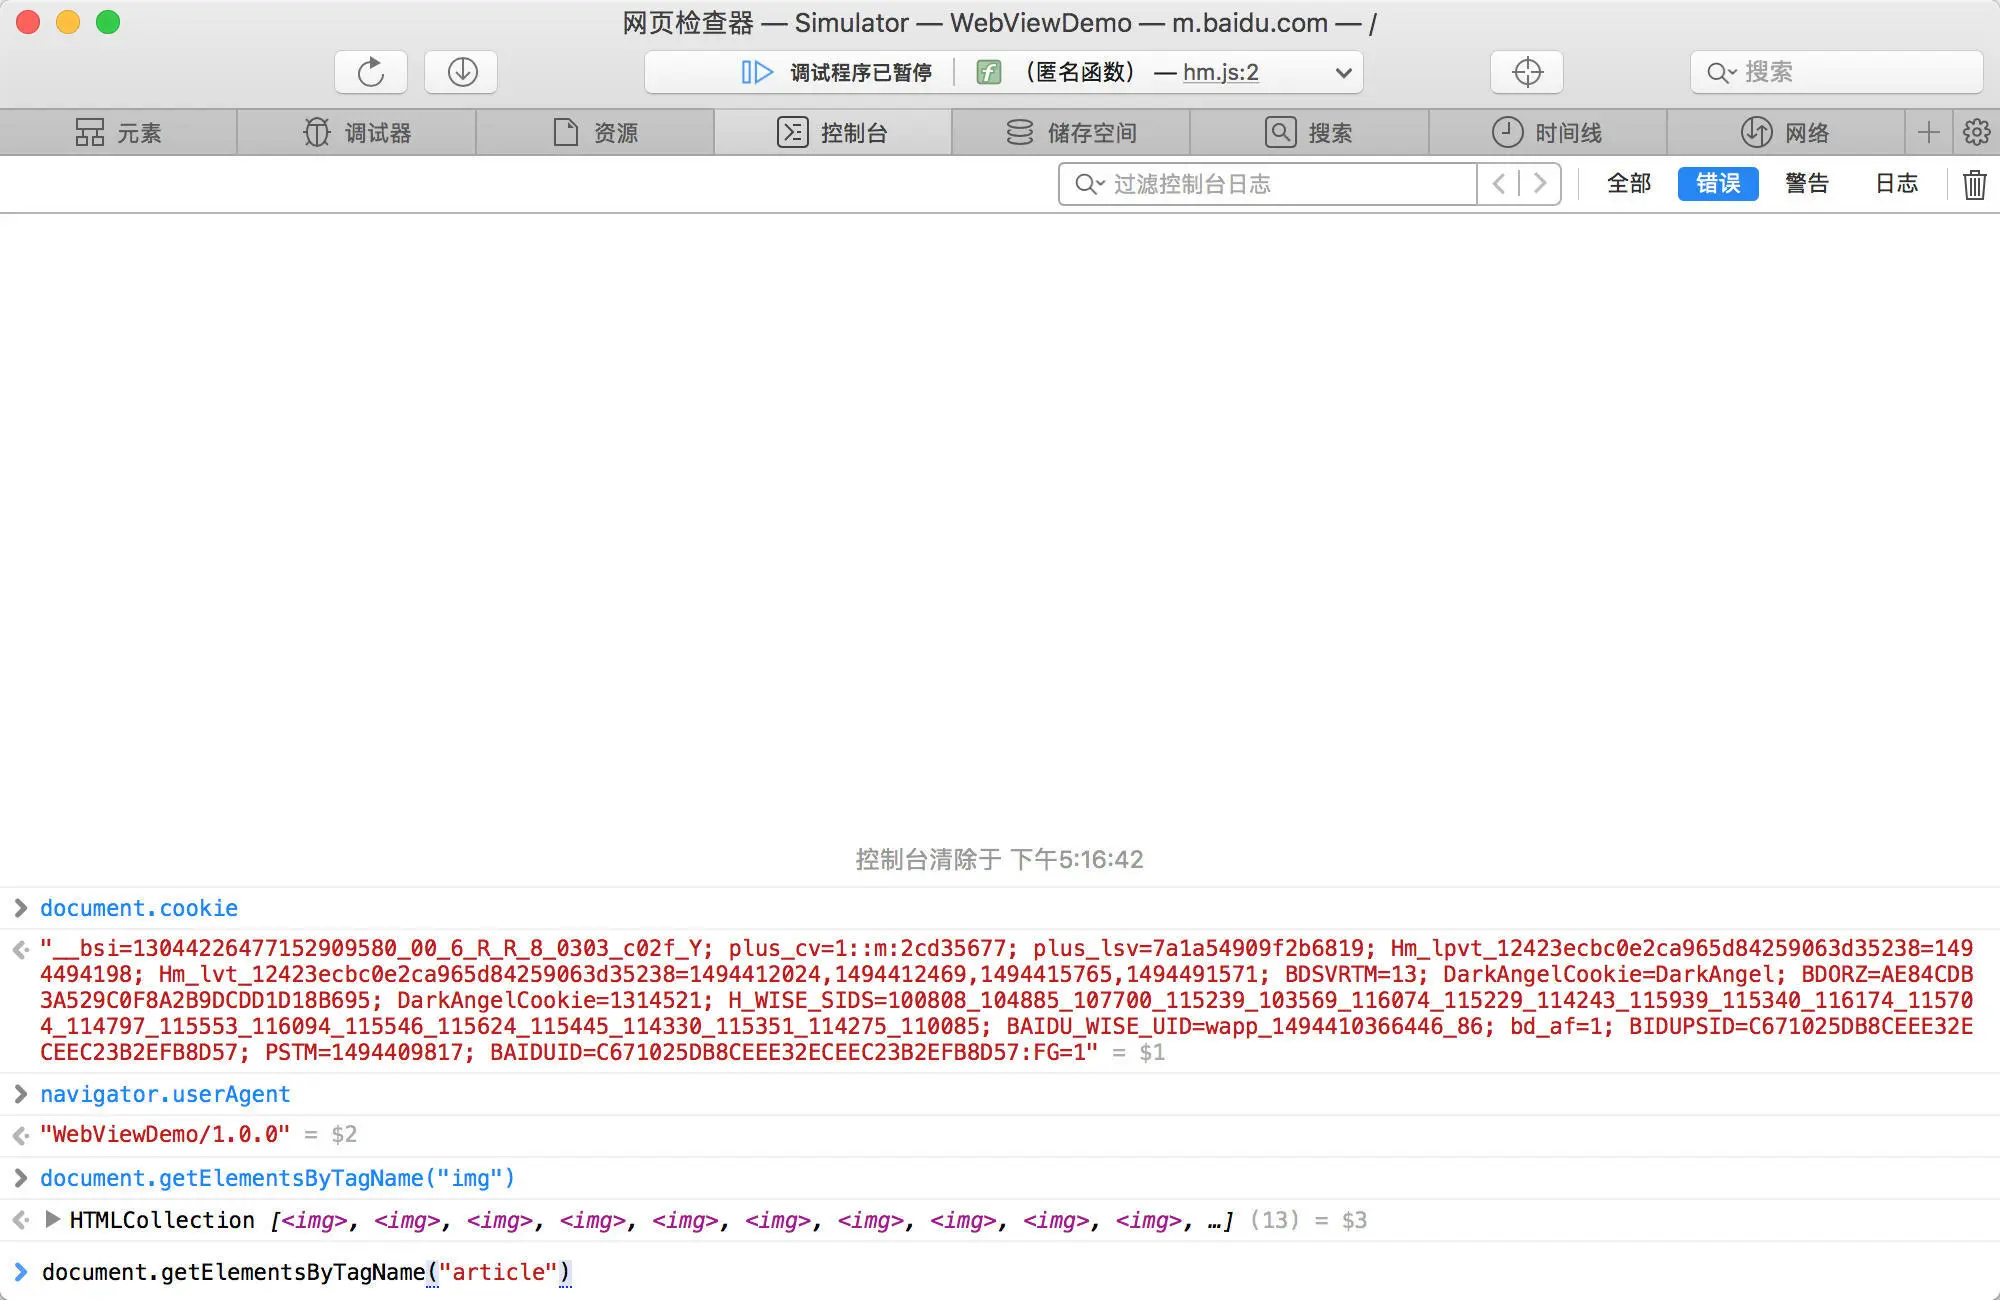Toggle the 日志 (logs) console filter
The image size is (2000, 1300).
point(1896,184)
